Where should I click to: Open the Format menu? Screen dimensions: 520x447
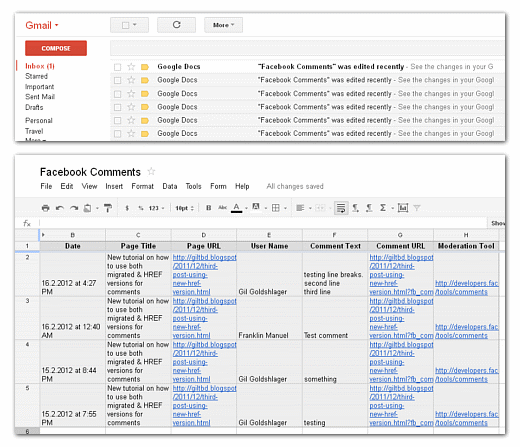(142, 186)
